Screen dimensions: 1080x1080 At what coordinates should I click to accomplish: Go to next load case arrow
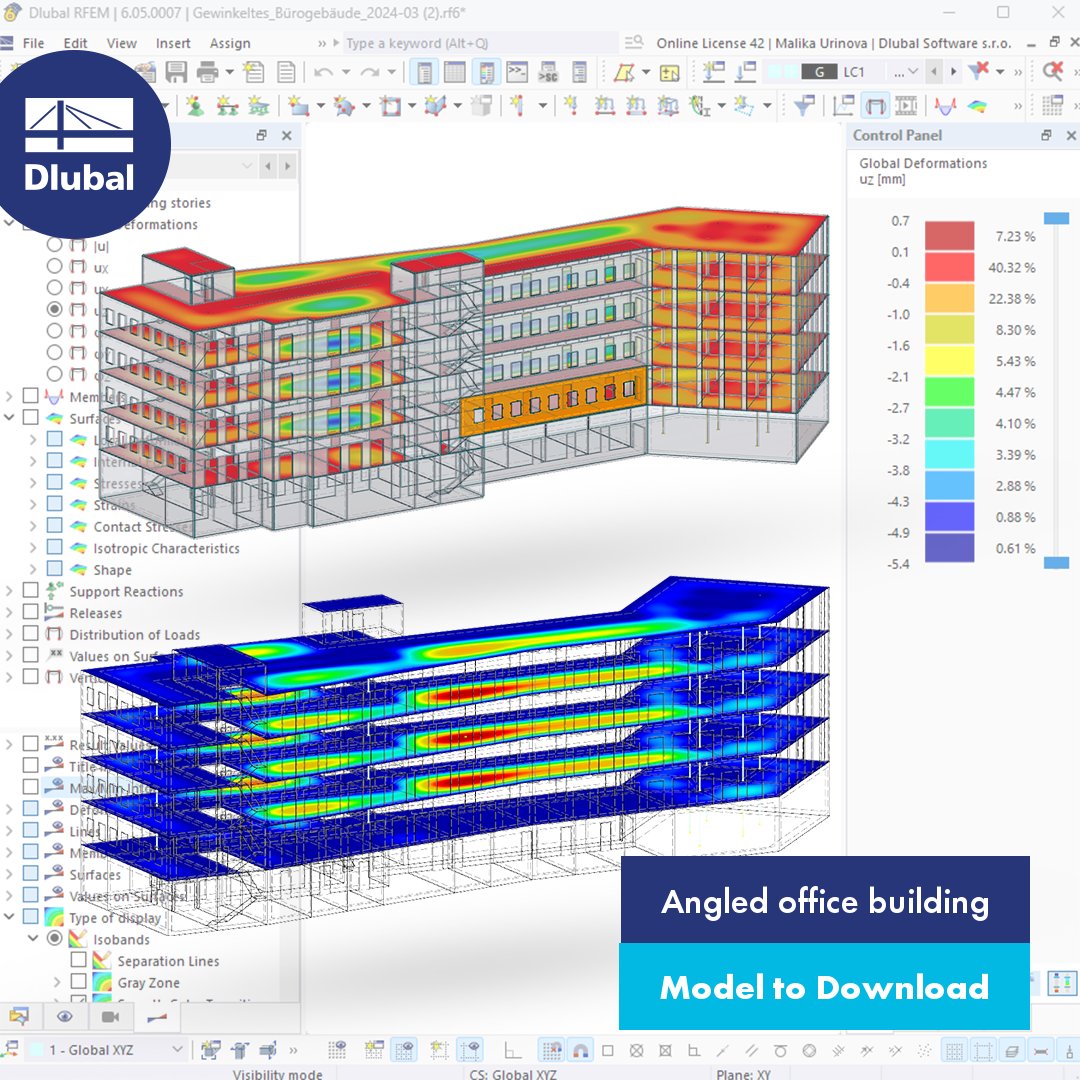tap(953, 72)
